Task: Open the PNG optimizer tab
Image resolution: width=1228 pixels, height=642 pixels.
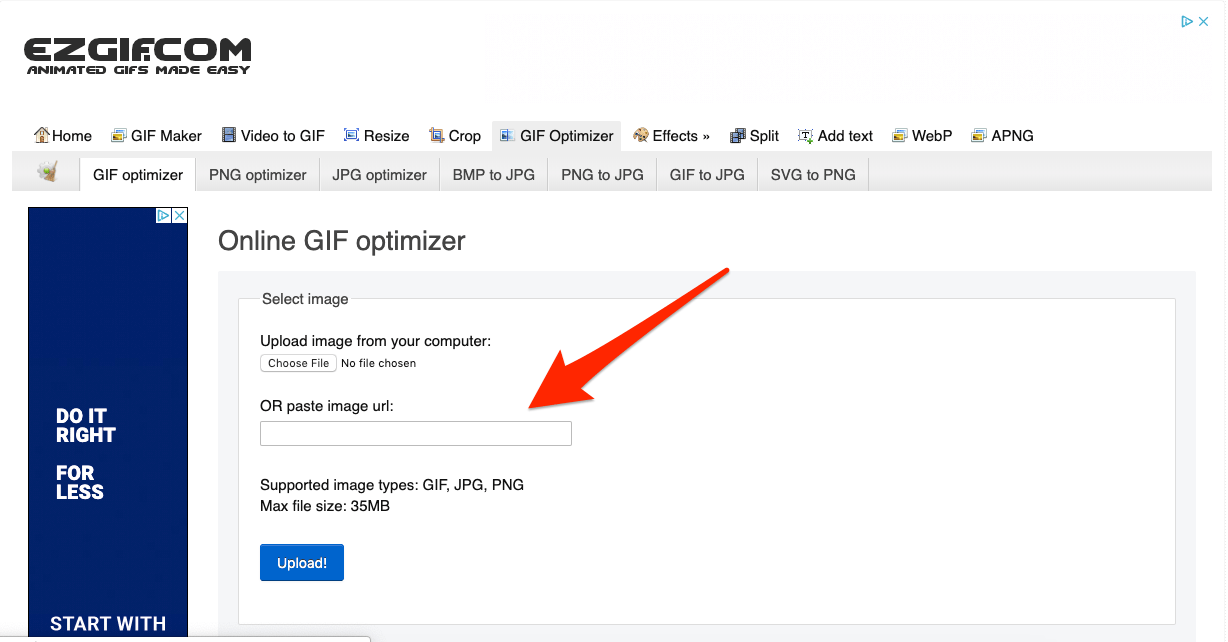Action: click(258, 175)
